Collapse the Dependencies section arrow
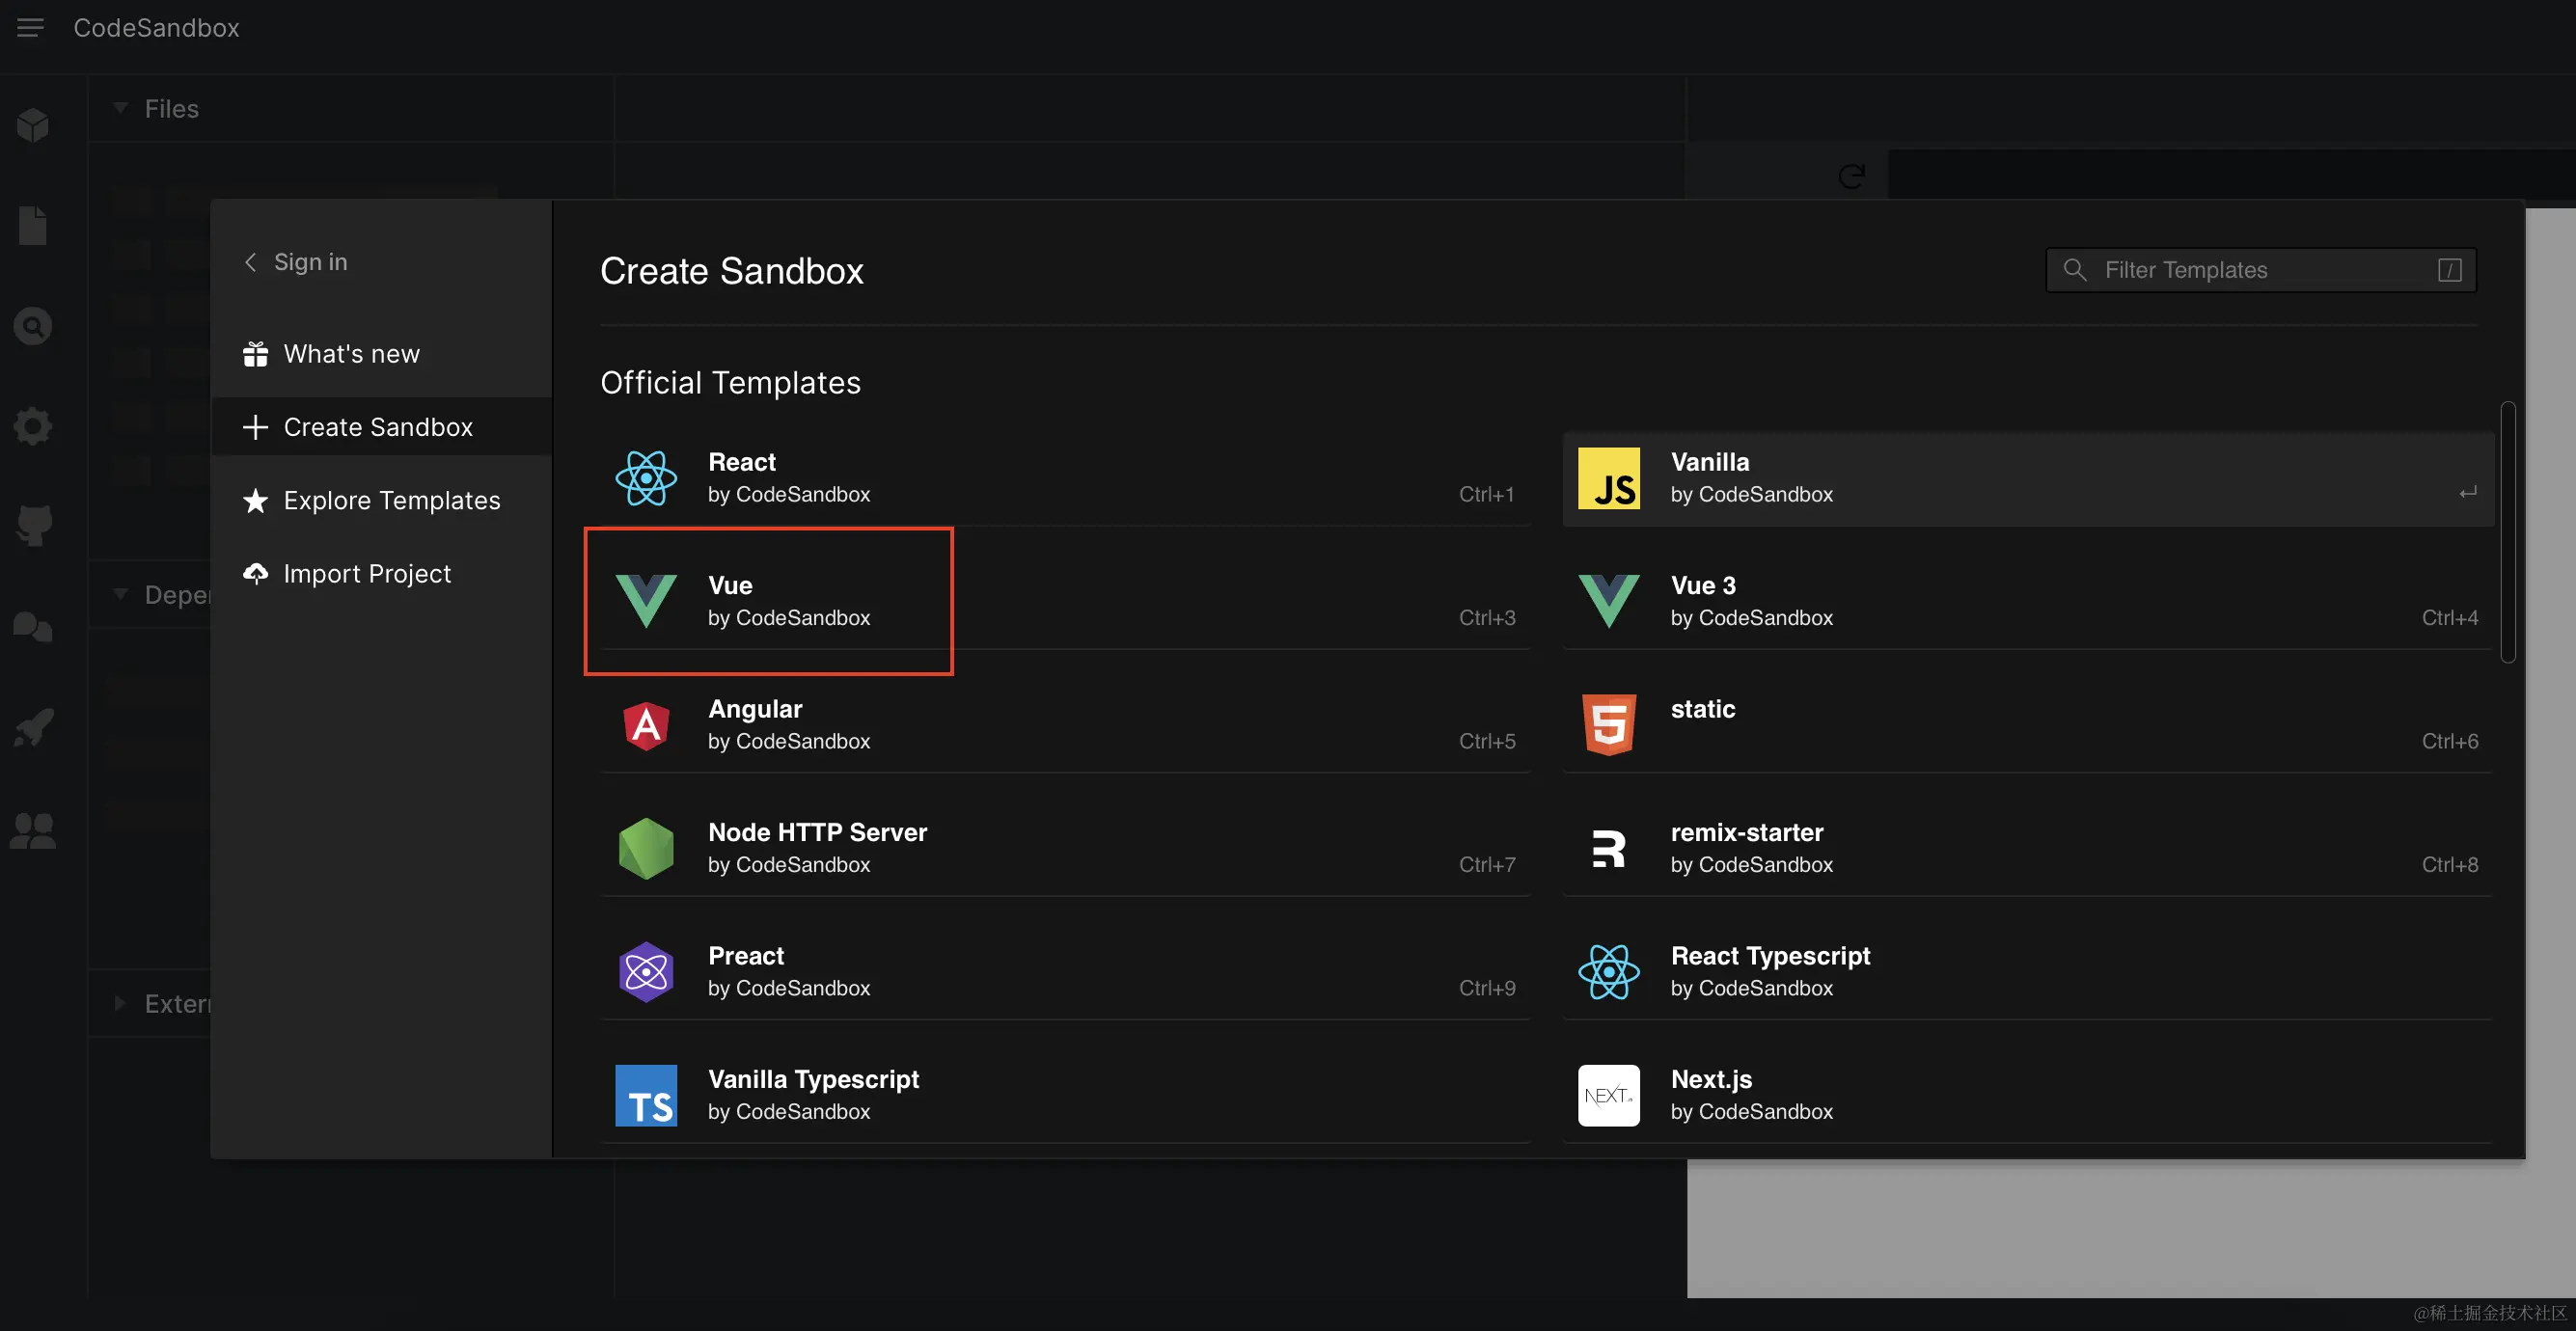This screenshot has width=2576, height=1331. tap(120, 594)
